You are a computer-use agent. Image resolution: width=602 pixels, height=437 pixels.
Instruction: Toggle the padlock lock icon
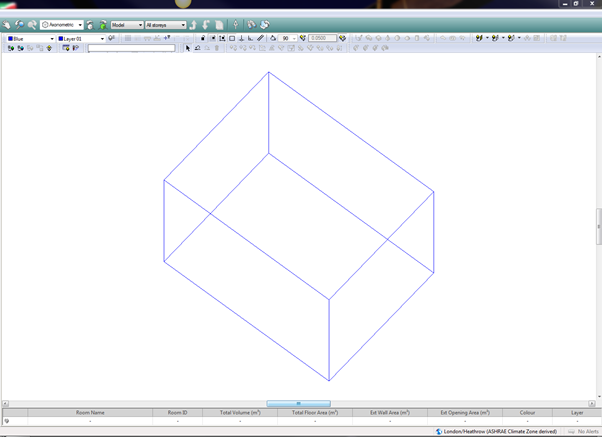point(203,38)
